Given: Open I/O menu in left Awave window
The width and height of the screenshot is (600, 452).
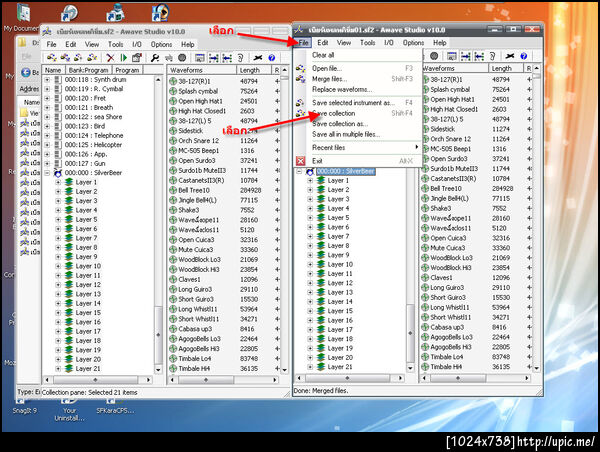Looking at the screenshot, I should (137, 44).
